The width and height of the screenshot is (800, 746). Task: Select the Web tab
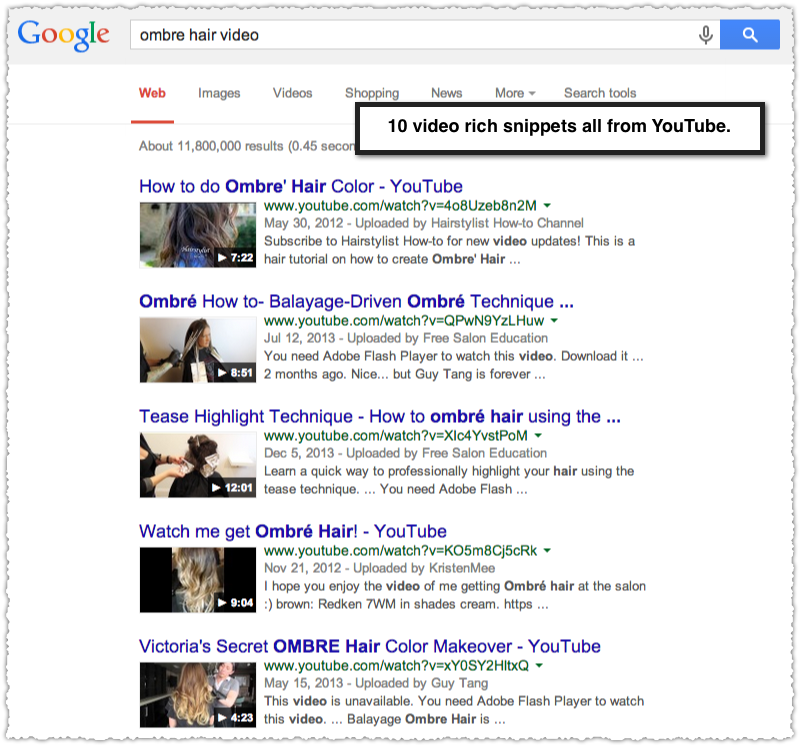click(x=152, y=93)
